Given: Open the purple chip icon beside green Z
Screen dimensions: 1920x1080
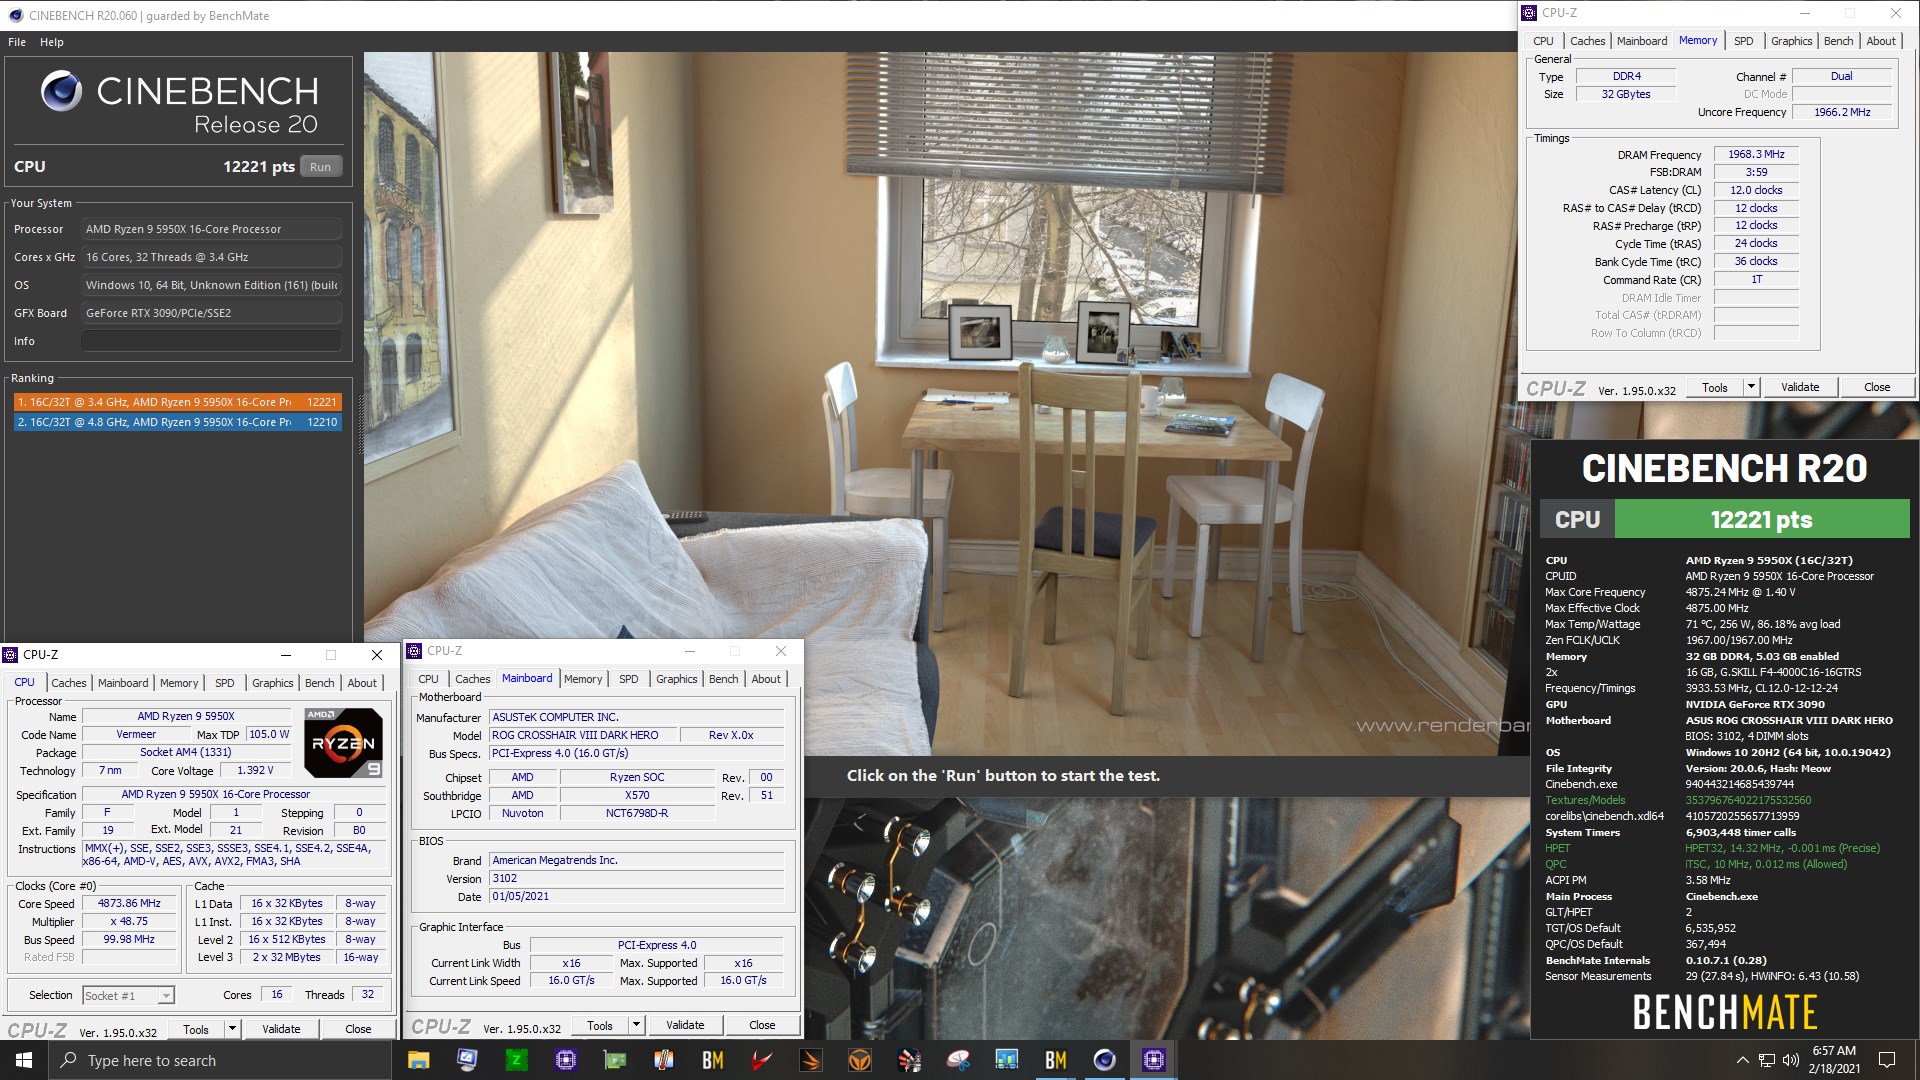Looking at the screenshot, I should (x=565, y=1060).
